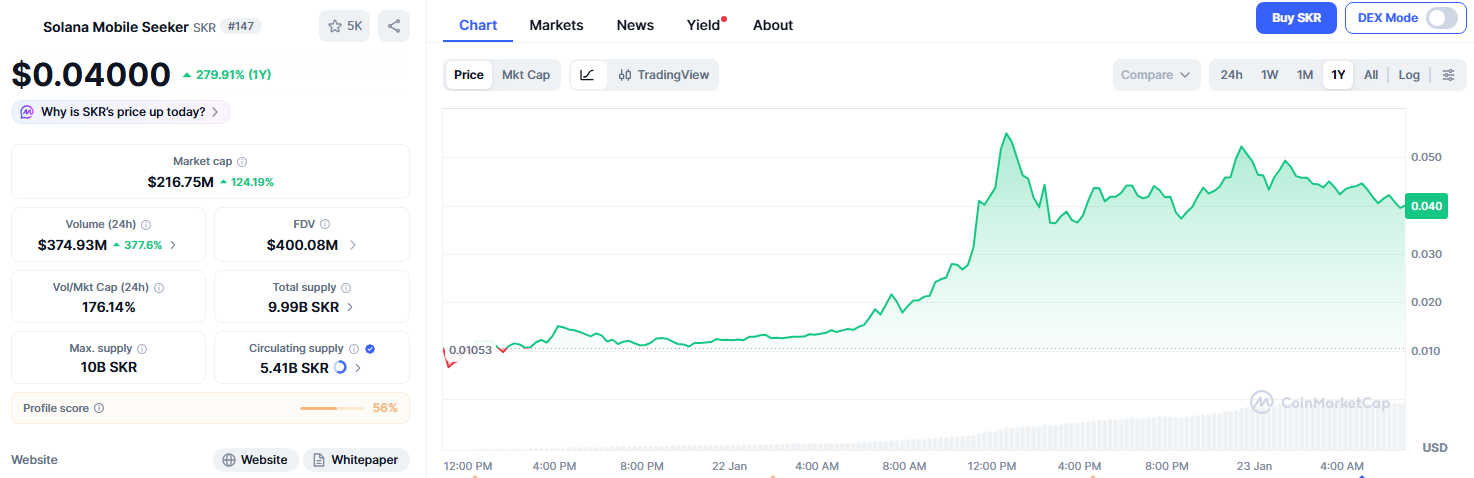Click the 10B SKR max supply value

pos(108,367)
